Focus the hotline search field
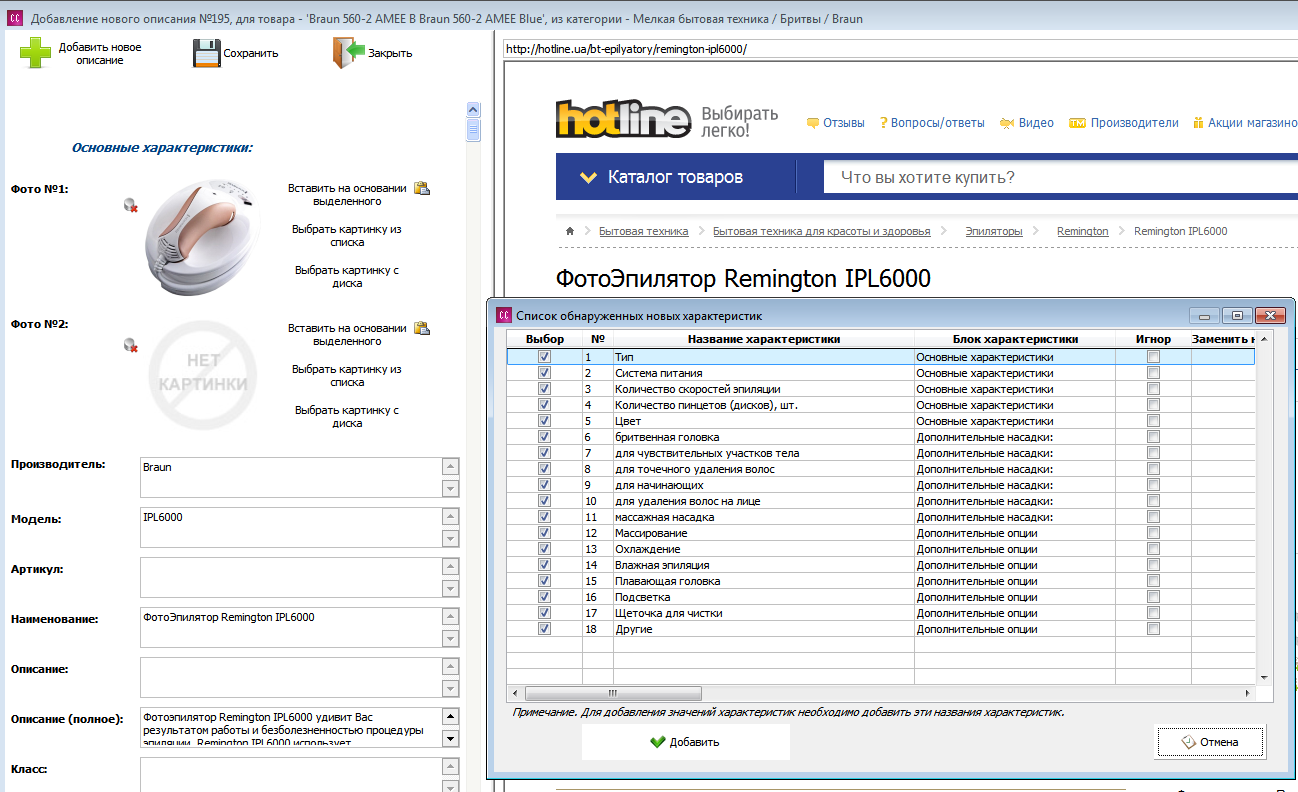 point(1060,178)
